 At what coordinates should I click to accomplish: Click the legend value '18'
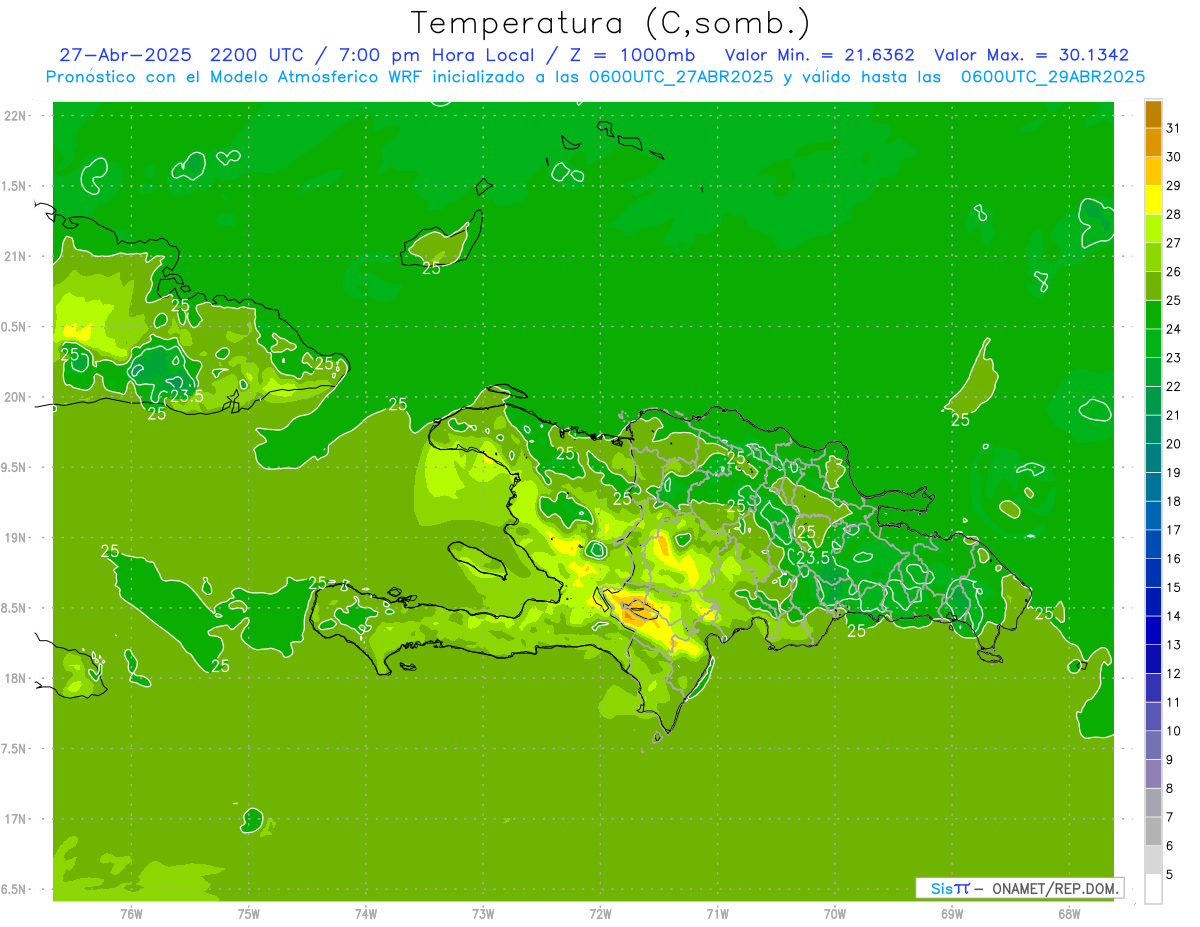(x=1174, y=501)
